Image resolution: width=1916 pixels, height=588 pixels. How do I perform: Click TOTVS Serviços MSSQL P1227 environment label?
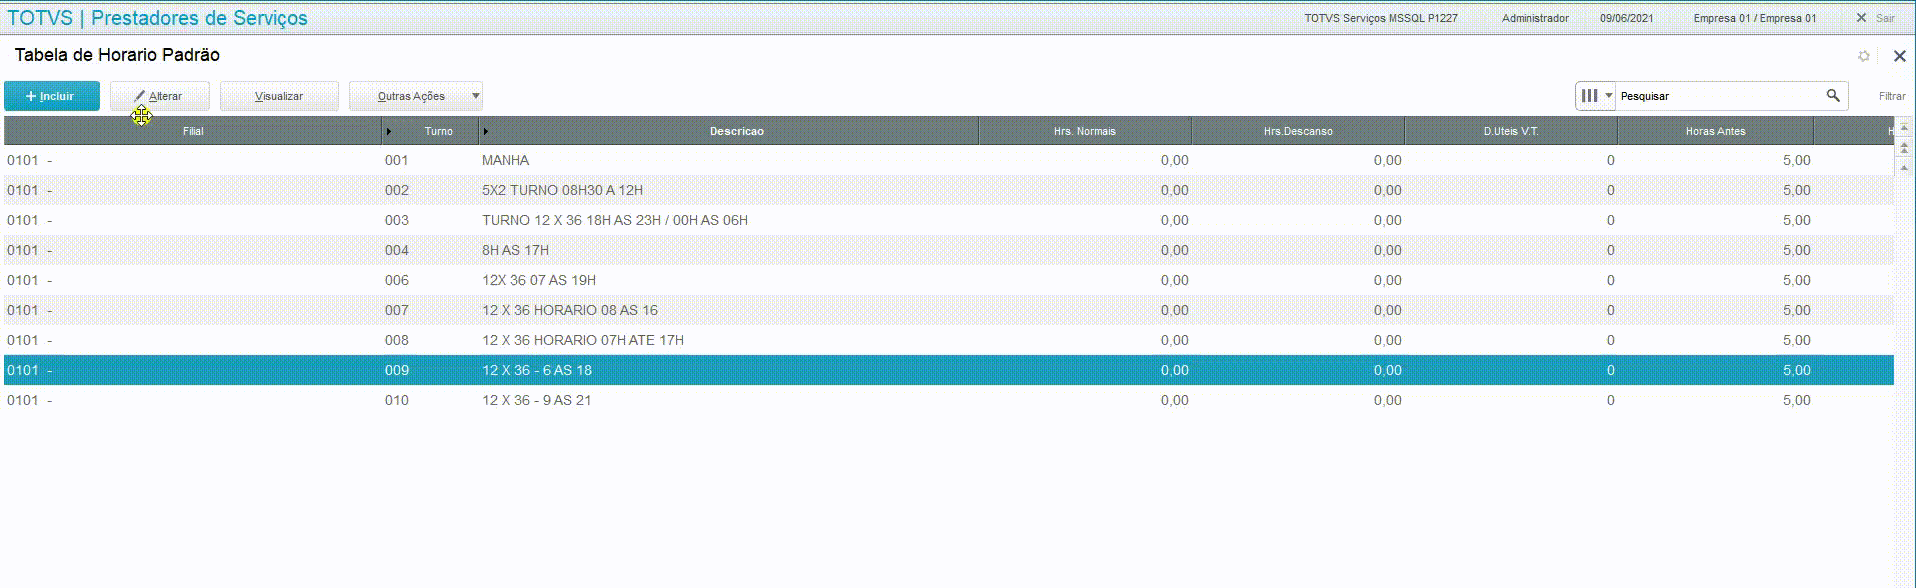pos(1380,18)
